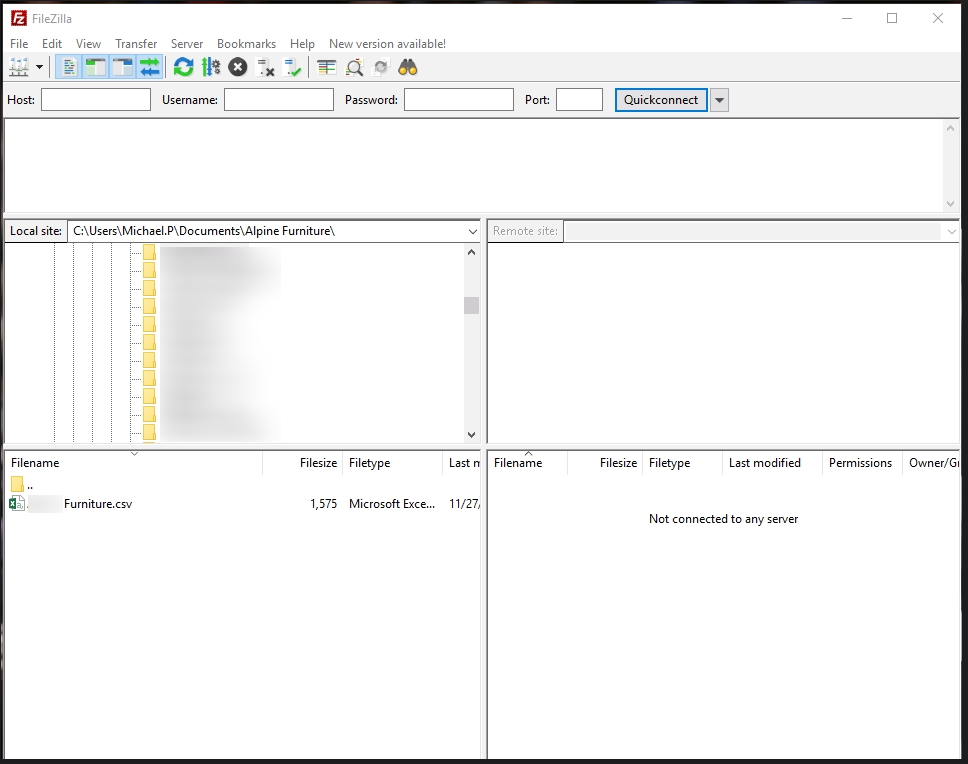This screenshot has width=968, height=764.
Task: Sort remote files by Filename column
Action: (528, 463)
